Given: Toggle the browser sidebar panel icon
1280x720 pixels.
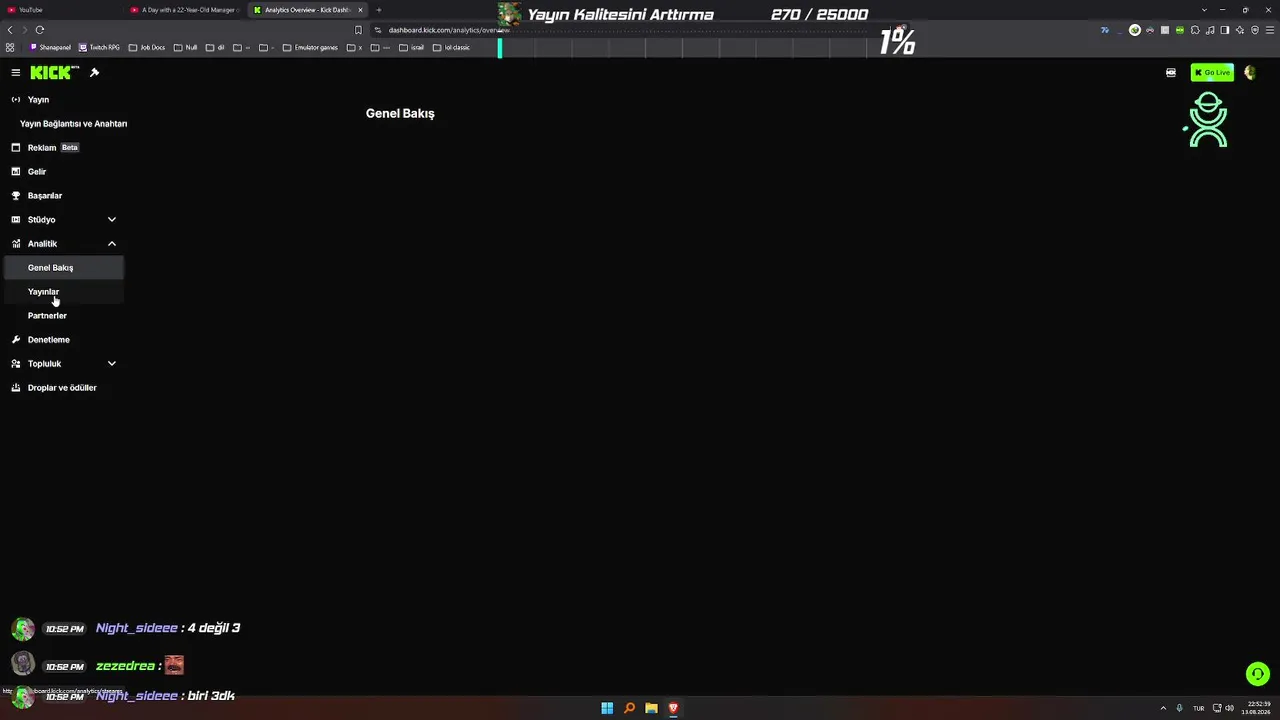Looking at the screenshot, I should coord(1225,30).
